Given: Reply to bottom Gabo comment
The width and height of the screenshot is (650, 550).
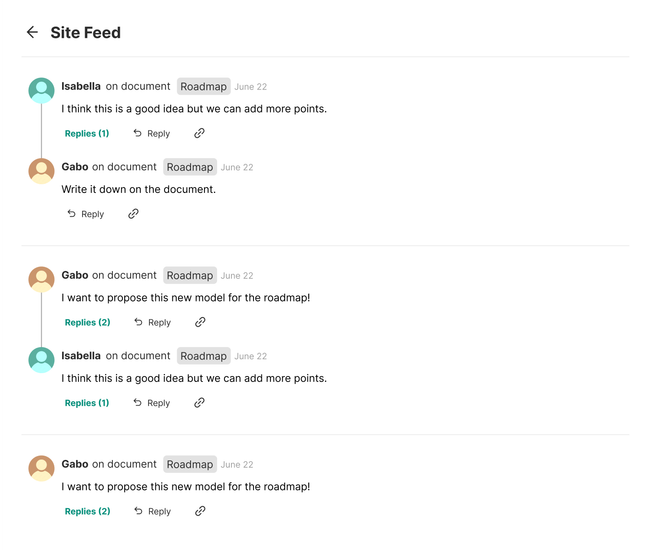Looking at the screenshot, I should pyautogui.click(x=152, y=511).
